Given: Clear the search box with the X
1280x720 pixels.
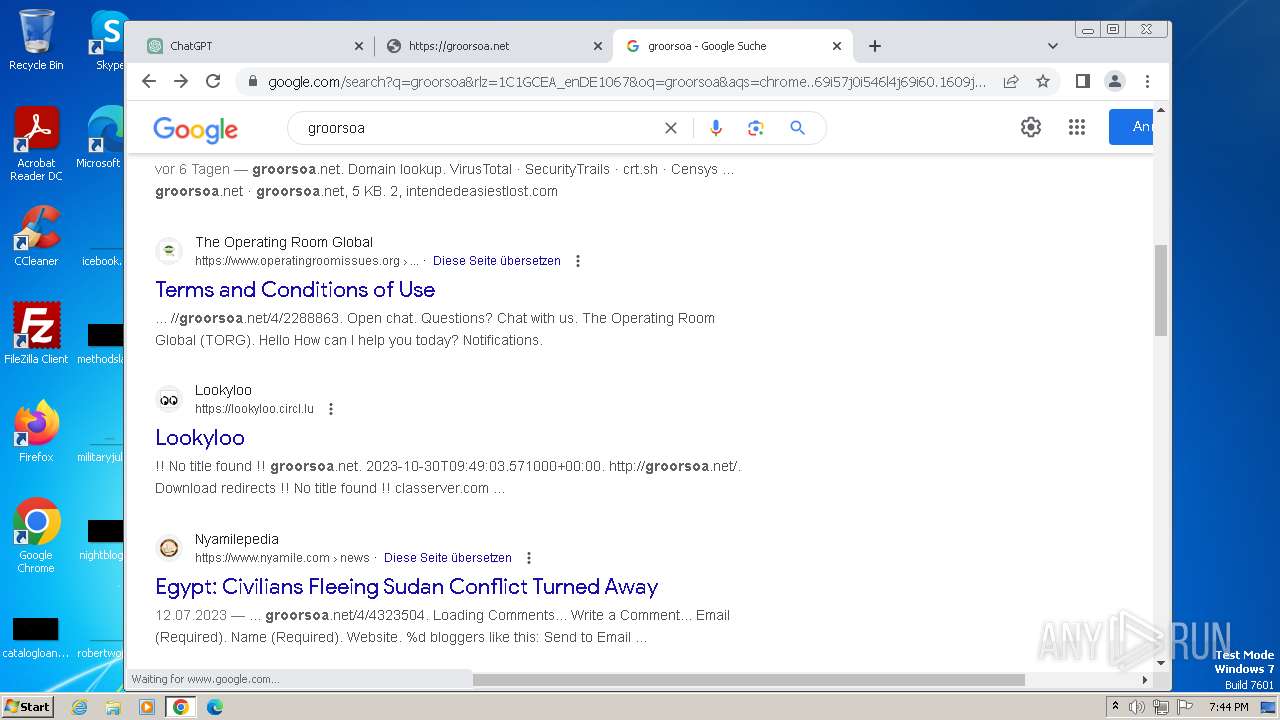Looking at the screenshot, I should 671,128.
